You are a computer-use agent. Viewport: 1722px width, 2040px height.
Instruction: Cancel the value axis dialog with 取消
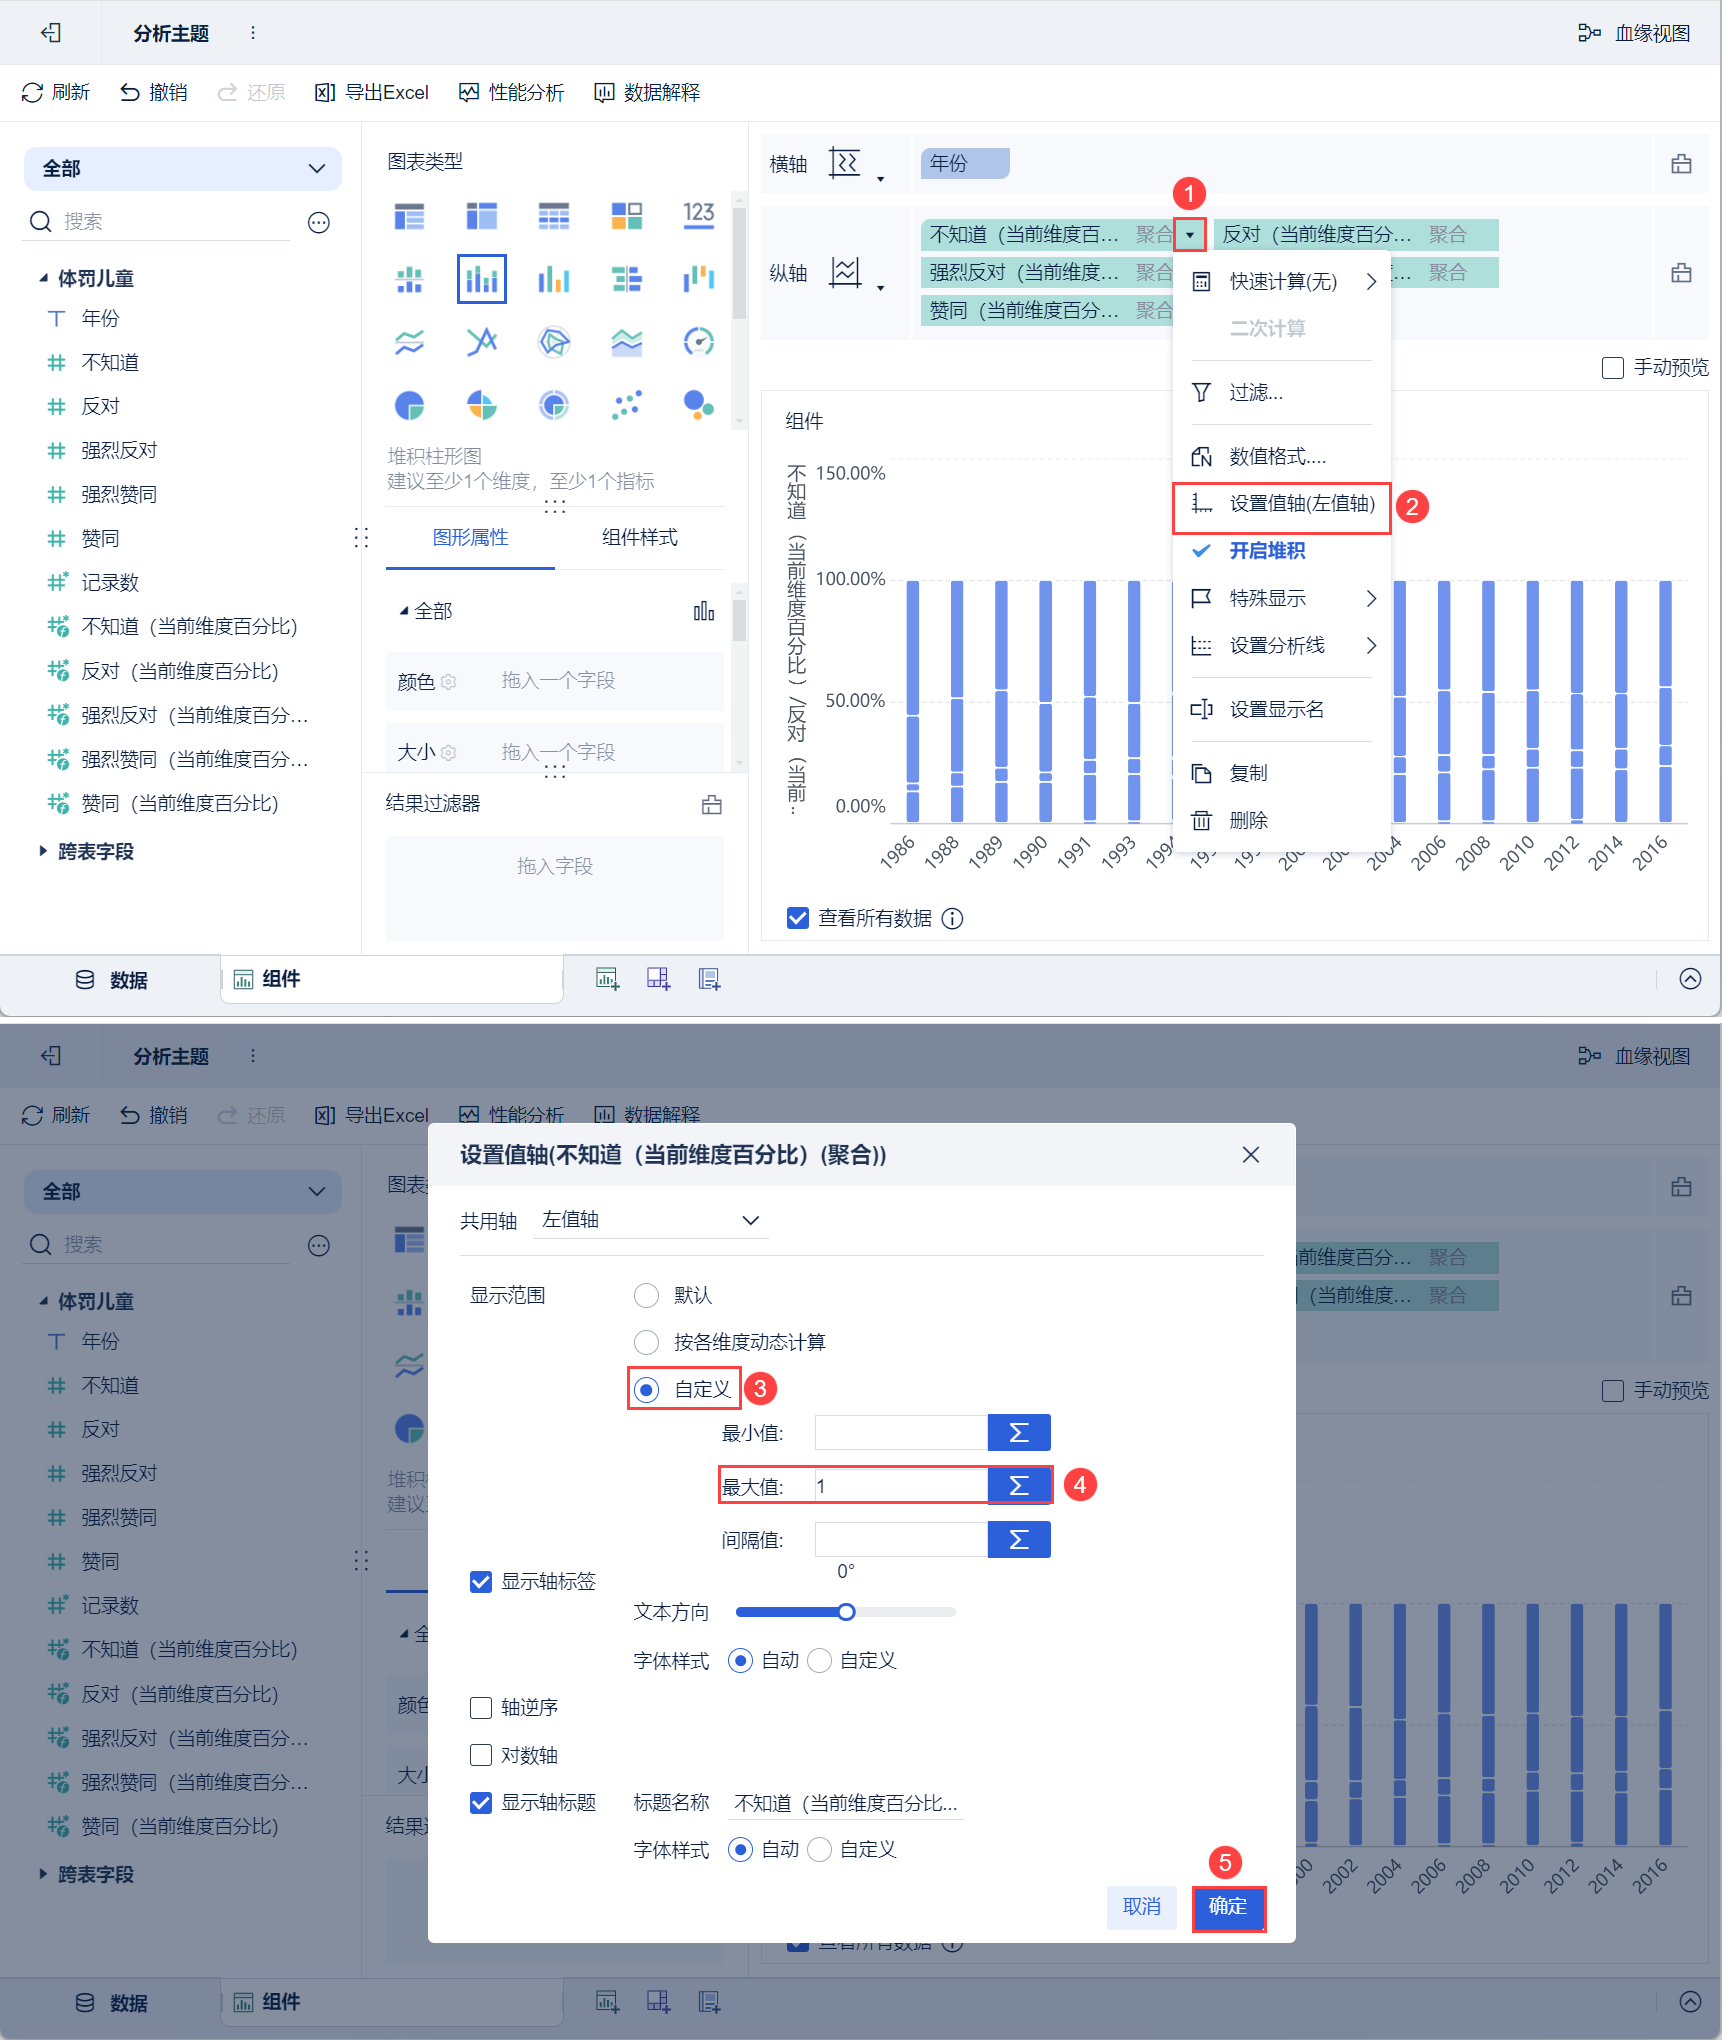tap(1141, 1906)
